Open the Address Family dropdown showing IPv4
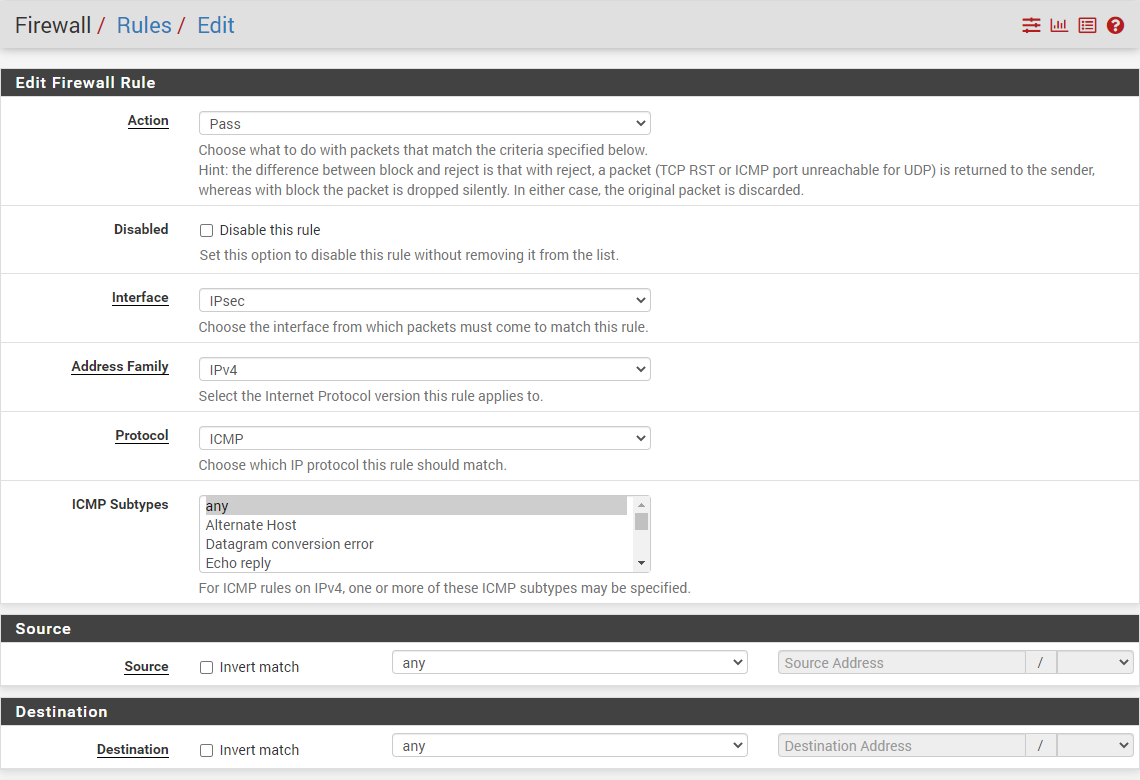This screenshot has height=780, width=1140. 424,370
